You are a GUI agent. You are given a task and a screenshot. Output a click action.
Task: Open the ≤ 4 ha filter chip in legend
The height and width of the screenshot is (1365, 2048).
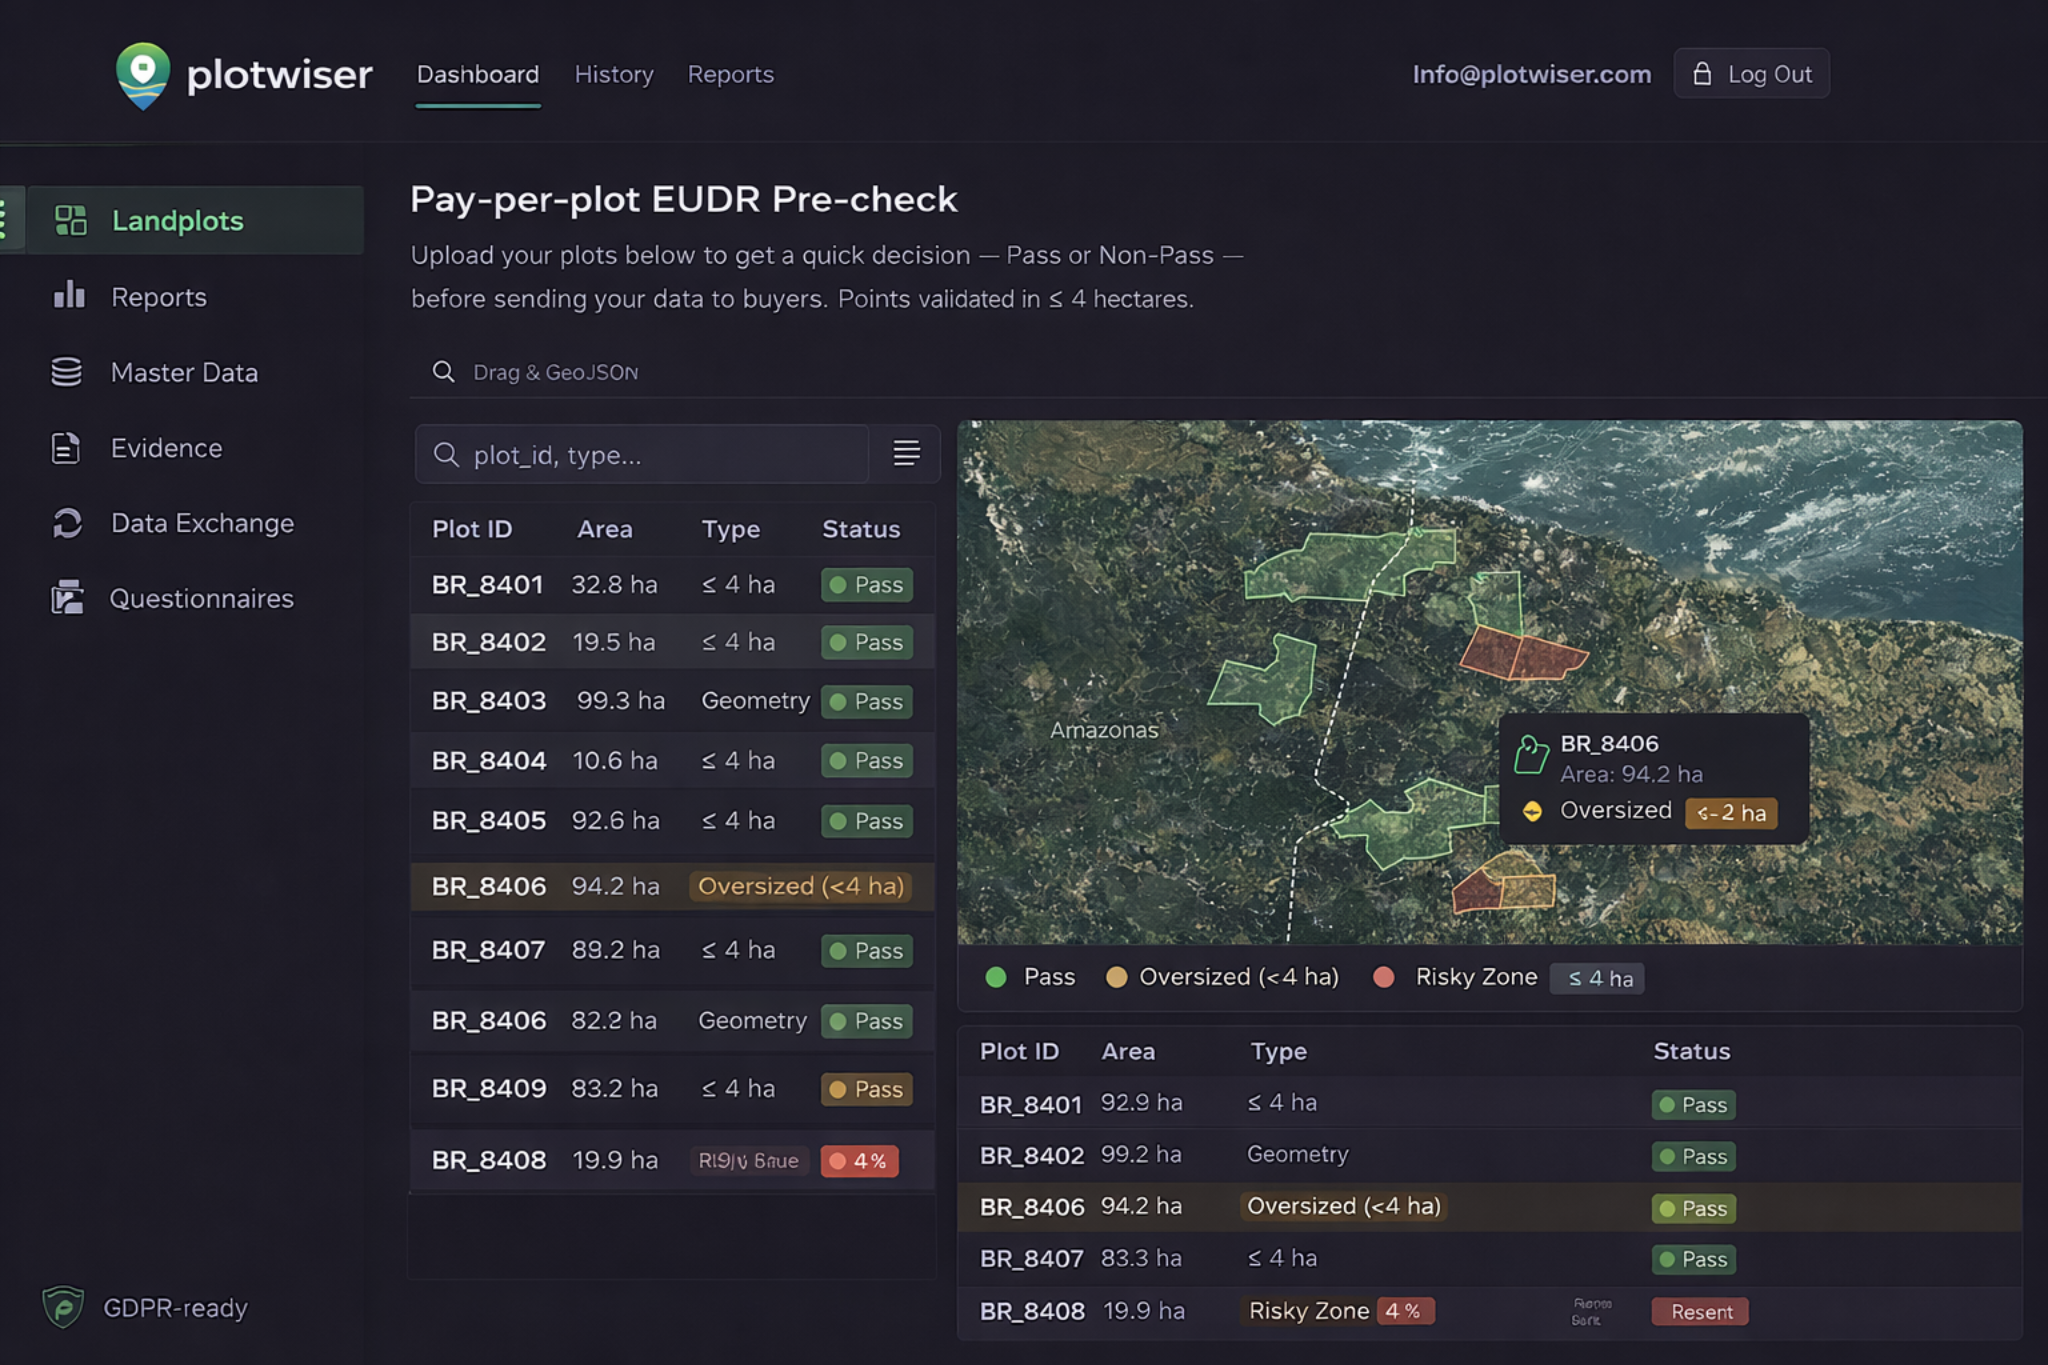(x=1596, y=978)
